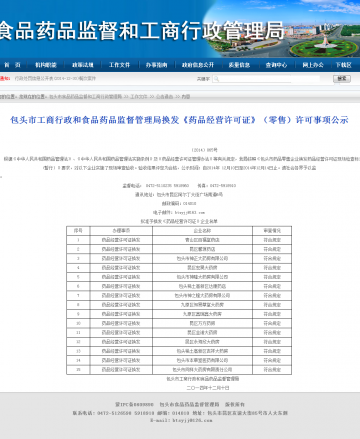
Task: Click the 序号 table column header
Action: point(78,231)
